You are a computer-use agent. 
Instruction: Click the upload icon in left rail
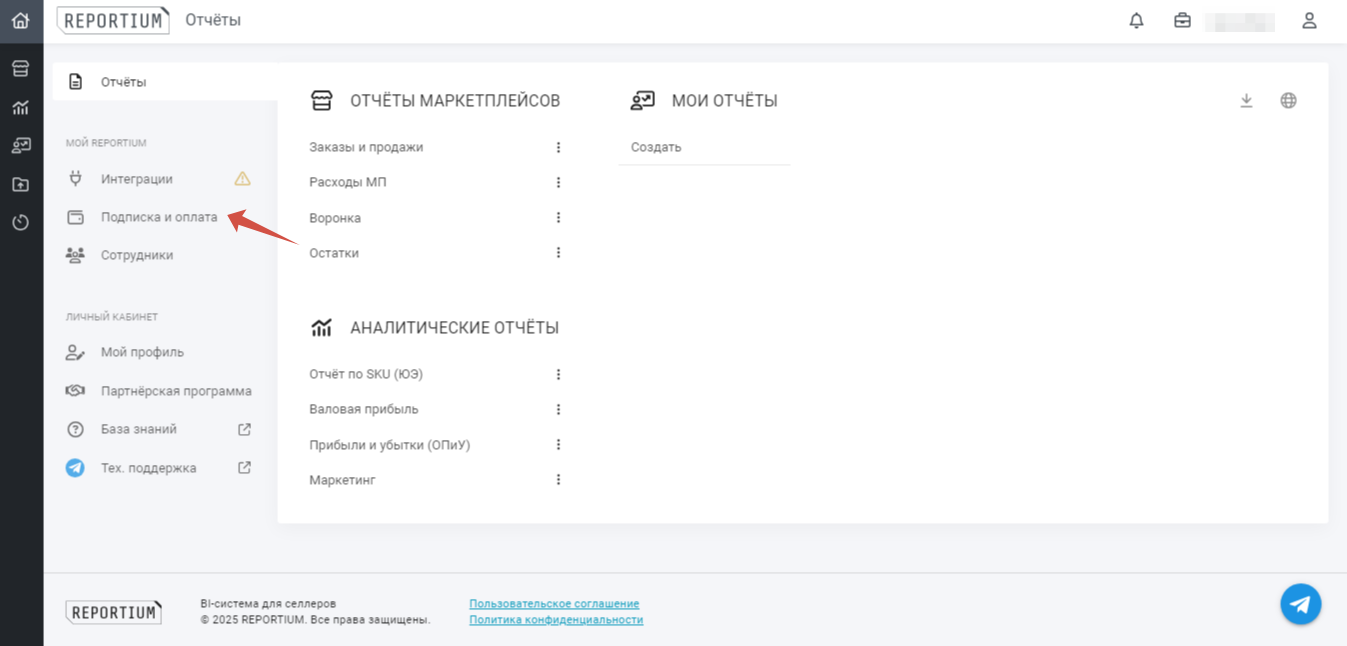pyautogui.click(x=21, y=184)
